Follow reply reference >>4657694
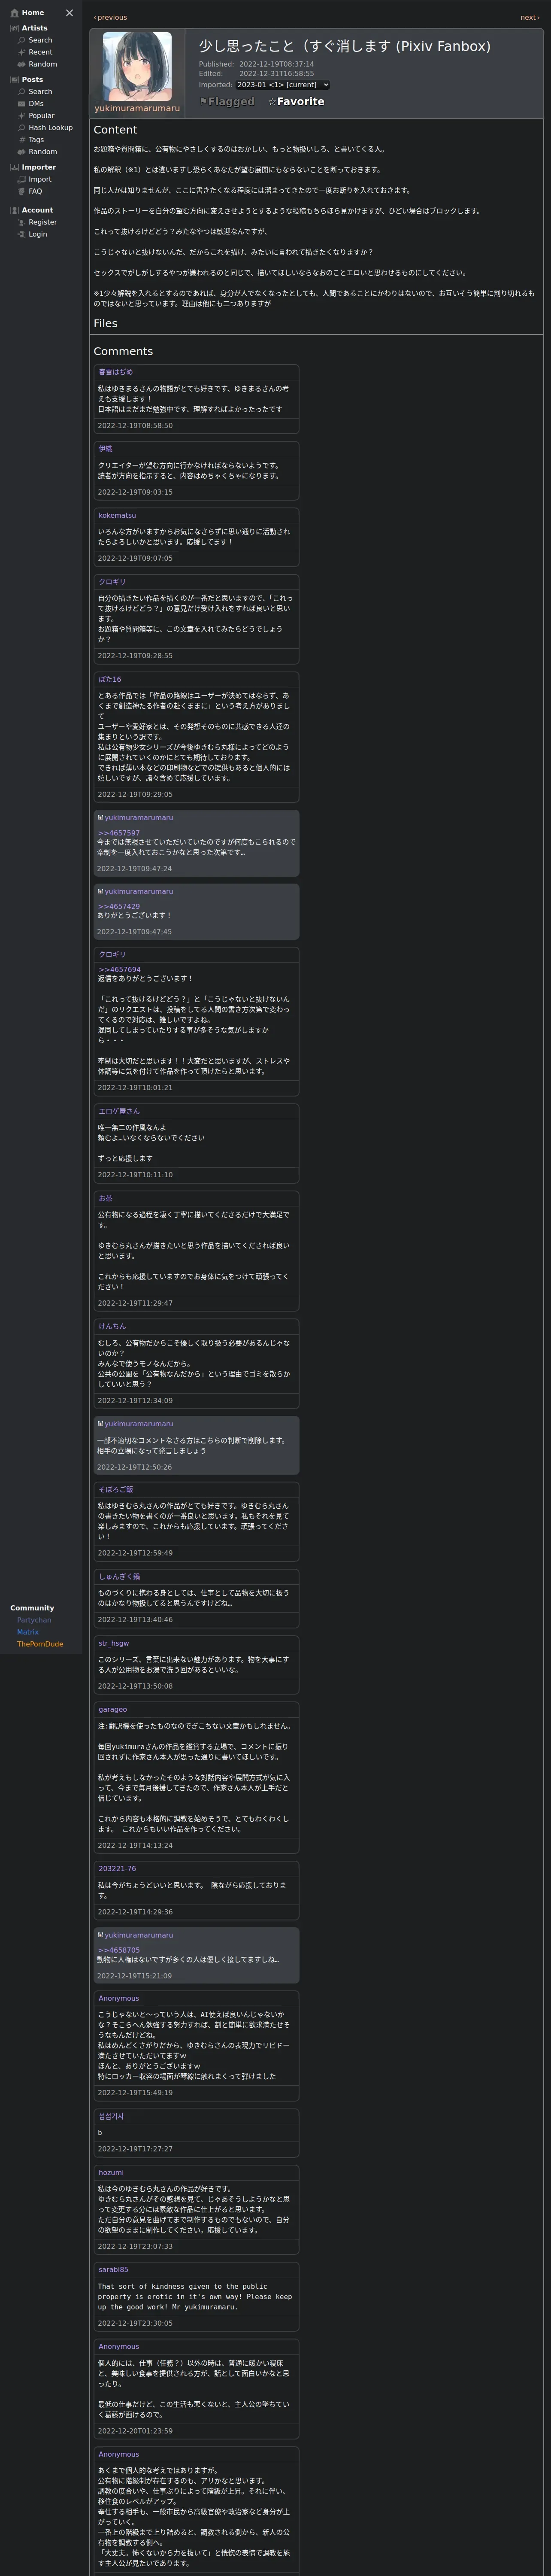 coord(119,969)
